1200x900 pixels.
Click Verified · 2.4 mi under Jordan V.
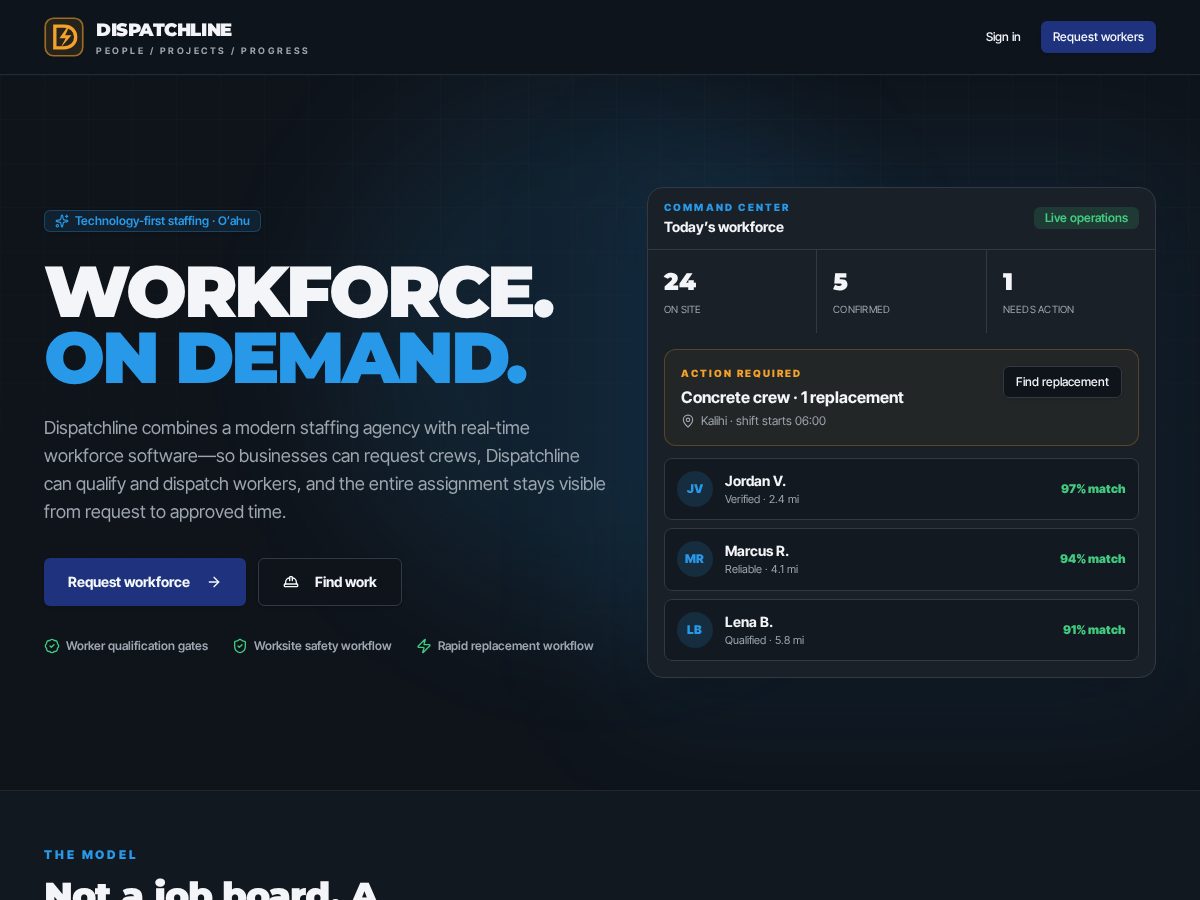click(x=762, y=499)
